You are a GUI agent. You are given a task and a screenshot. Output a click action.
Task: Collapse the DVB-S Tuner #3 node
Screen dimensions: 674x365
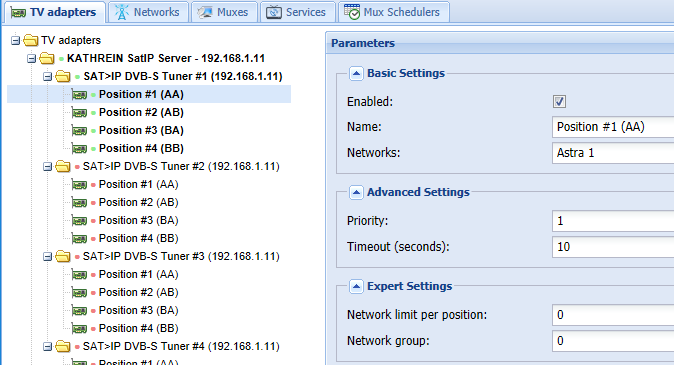tap(48, 257)
